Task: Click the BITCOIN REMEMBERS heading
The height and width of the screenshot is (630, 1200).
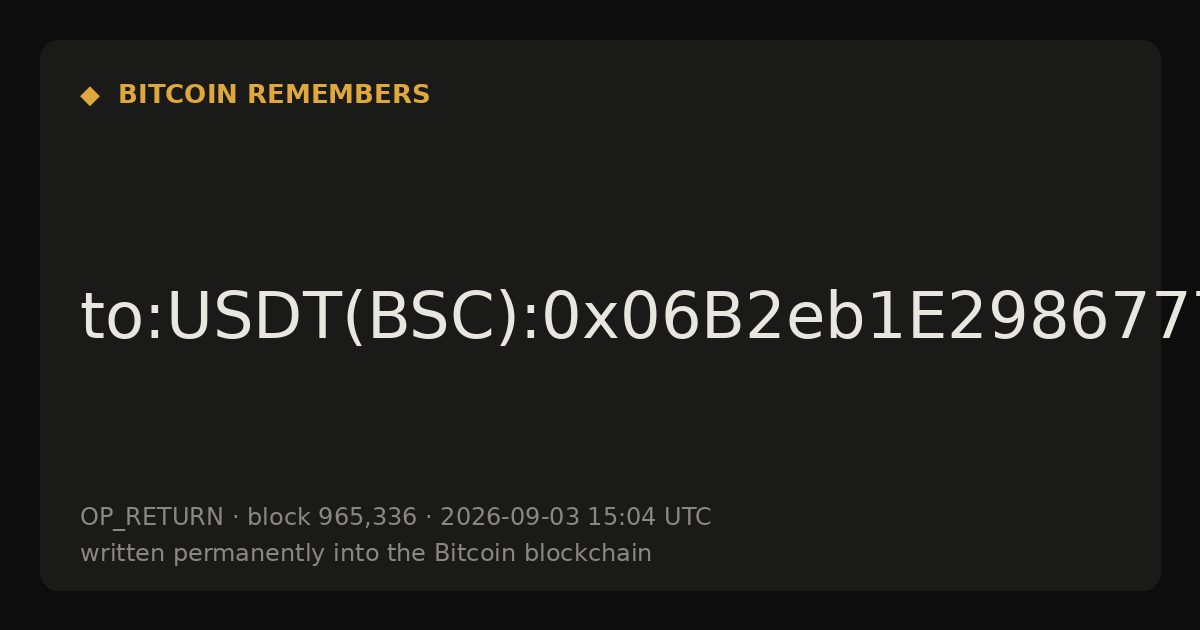Action: [274, 95]
